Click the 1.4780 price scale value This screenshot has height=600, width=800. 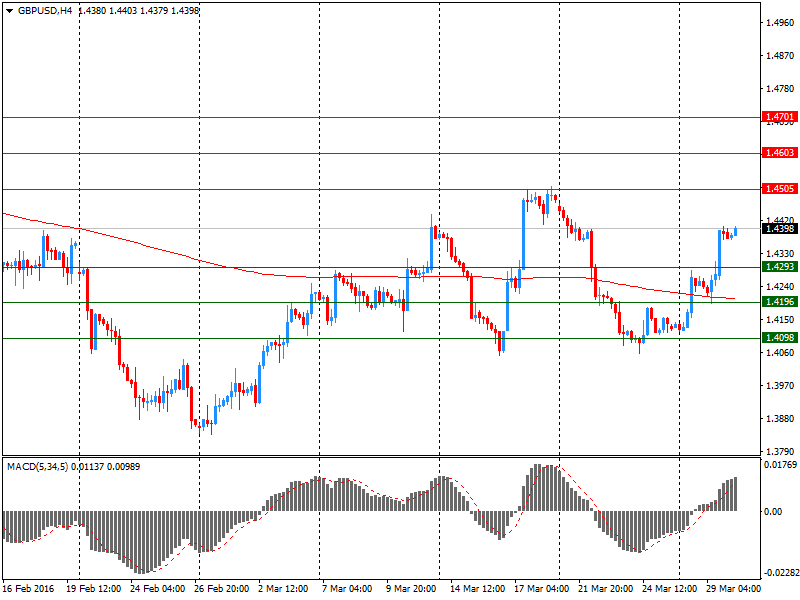point(780,89)
